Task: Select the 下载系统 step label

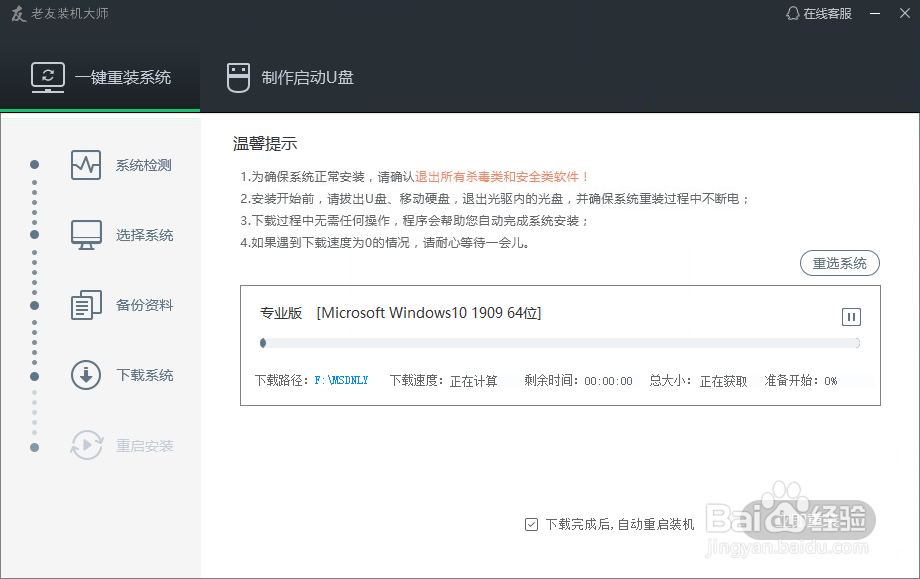Action: [144, 375]
